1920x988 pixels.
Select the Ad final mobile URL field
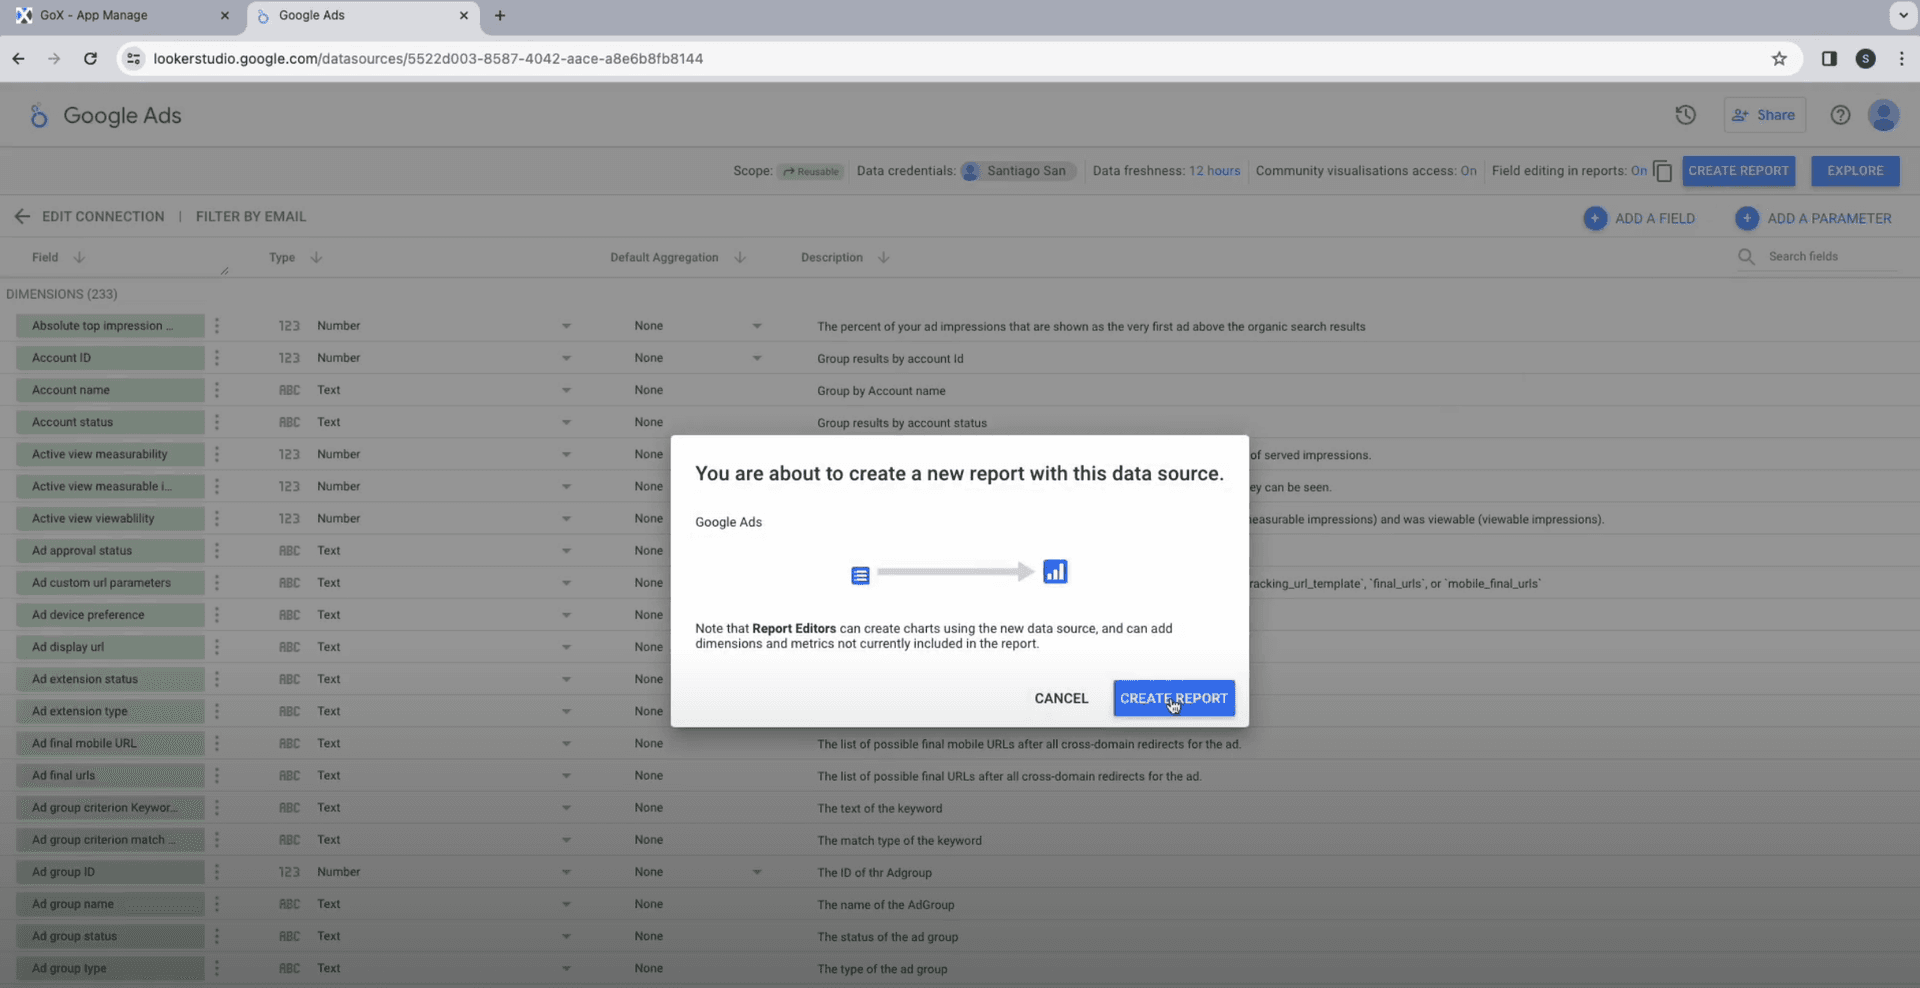coord(110,743)
